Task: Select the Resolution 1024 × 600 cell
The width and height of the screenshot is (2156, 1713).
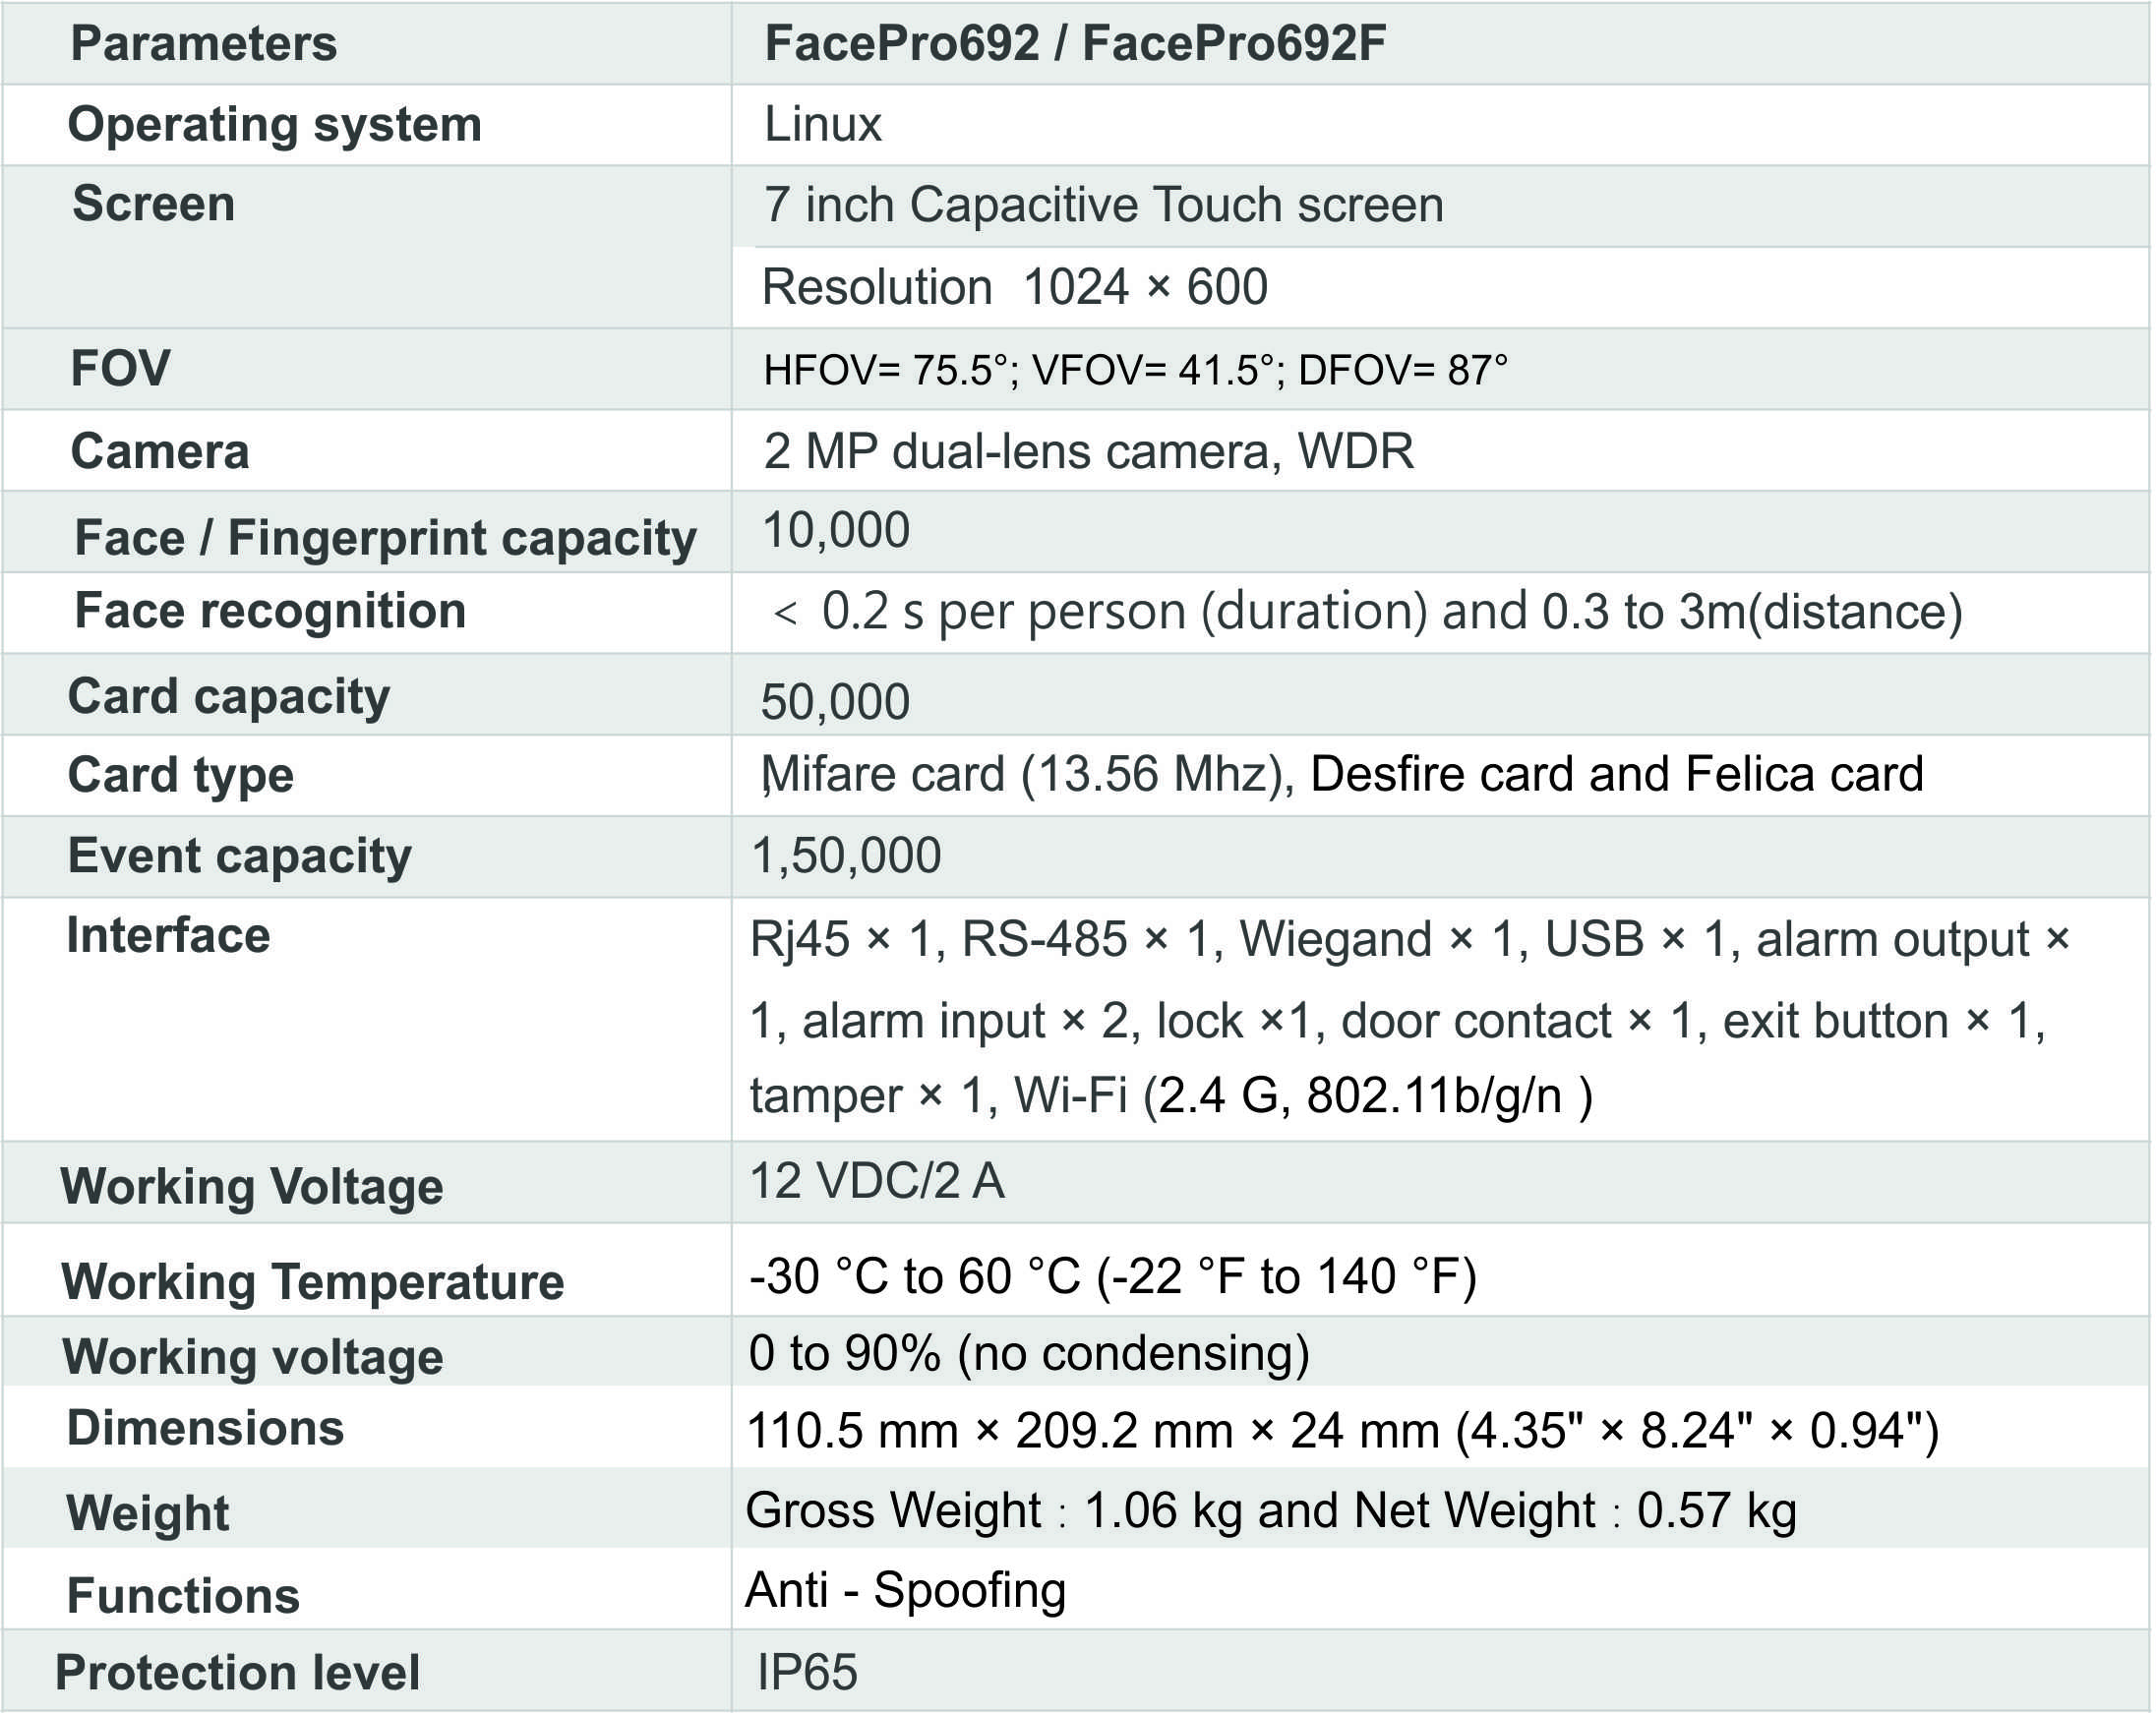Action: pyautogui.click(x=1014, y=287)
